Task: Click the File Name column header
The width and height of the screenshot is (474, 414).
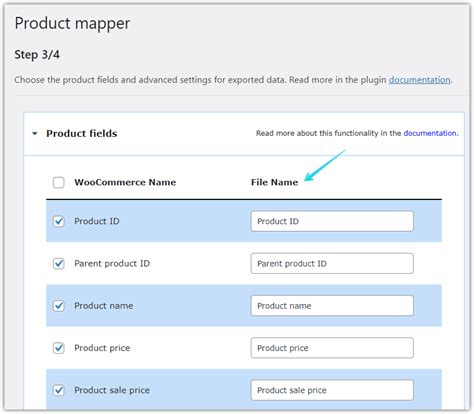Action: (x=274, y=182)
